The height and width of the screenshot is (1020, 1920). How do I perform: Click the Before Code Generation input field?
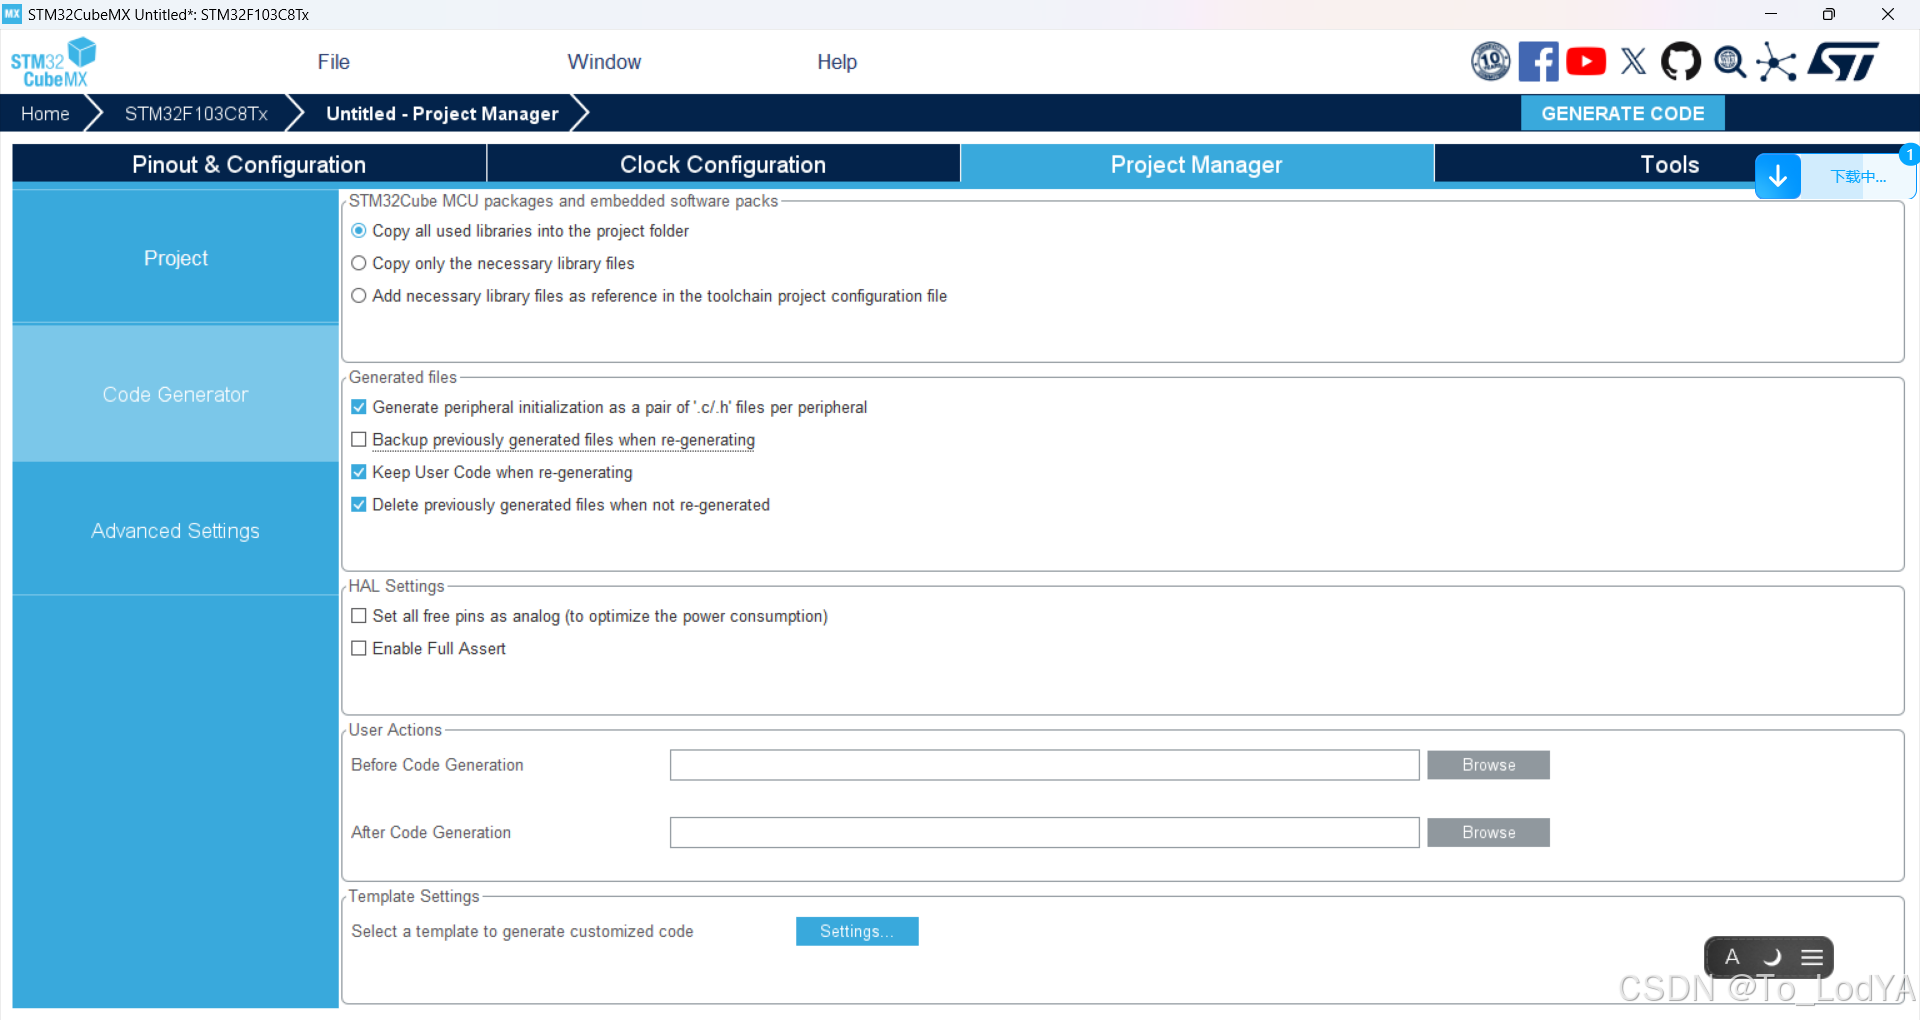coord(1044,765)
